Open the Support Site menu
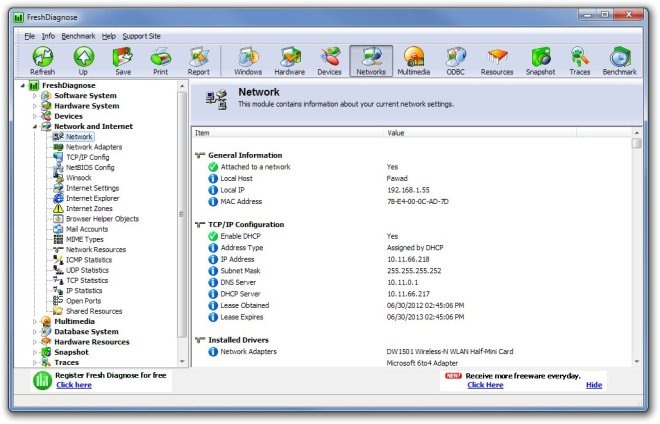This screenshot has height=424, width=660. [x=141, y=36]
